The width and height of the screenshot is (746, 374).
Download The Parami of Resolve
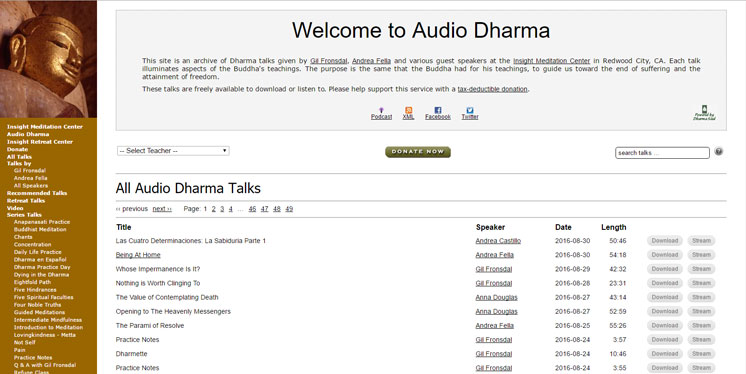665,325
